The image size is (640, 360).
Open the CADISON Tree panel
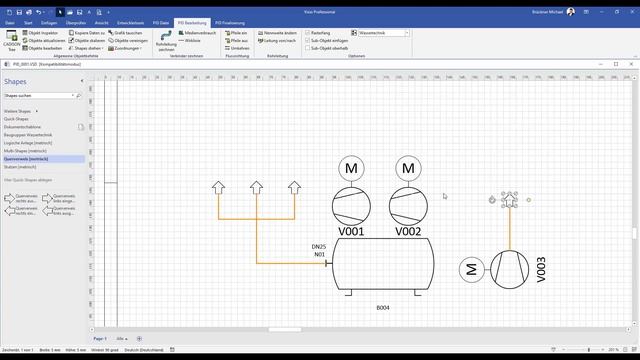tap(11, 41)
